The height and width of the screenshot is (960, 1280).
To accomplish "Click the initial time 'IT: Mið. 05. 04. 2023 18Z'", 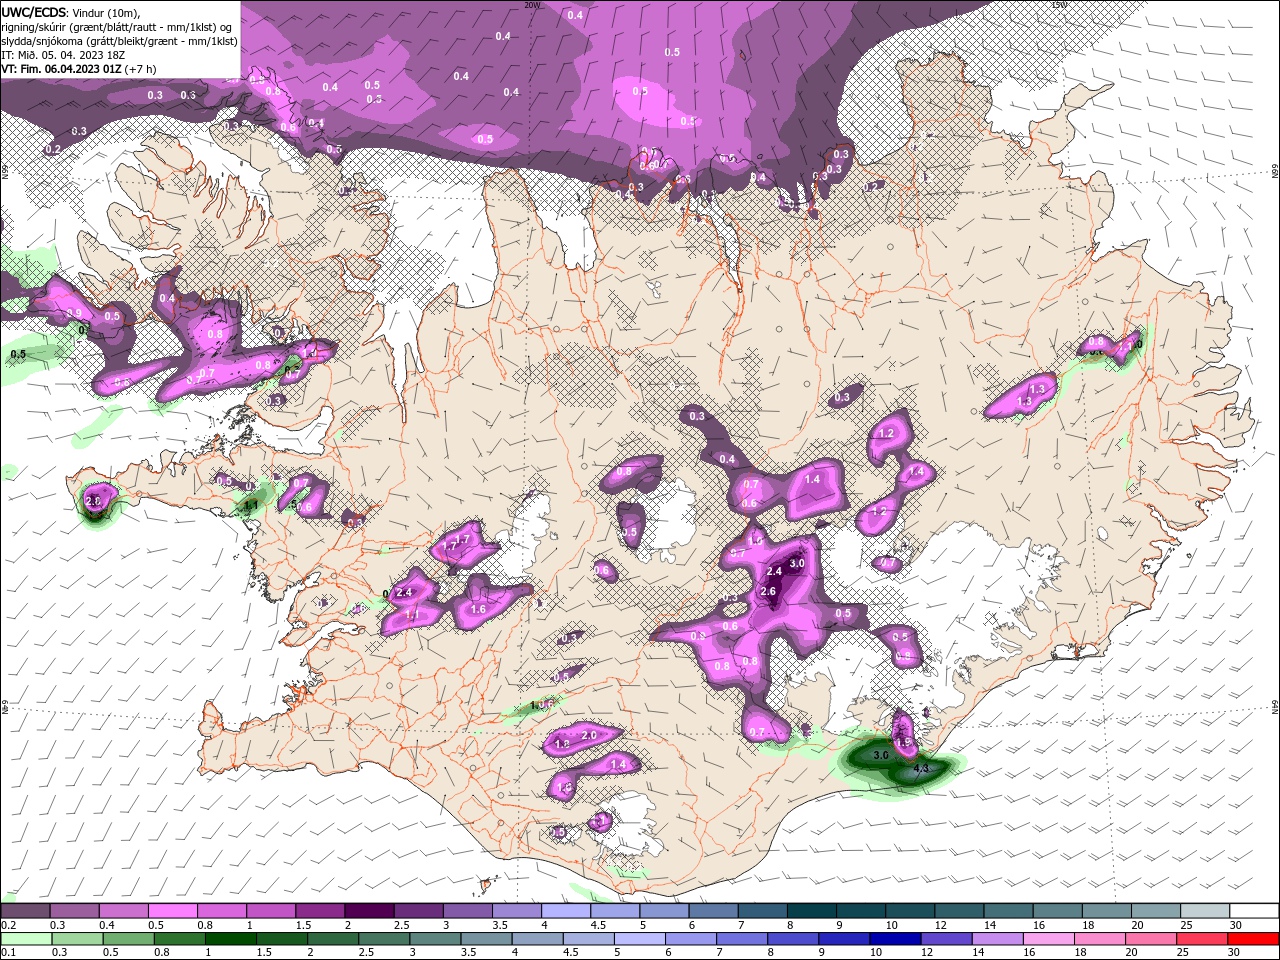I will pyautogui.click(x=63, y=55).
